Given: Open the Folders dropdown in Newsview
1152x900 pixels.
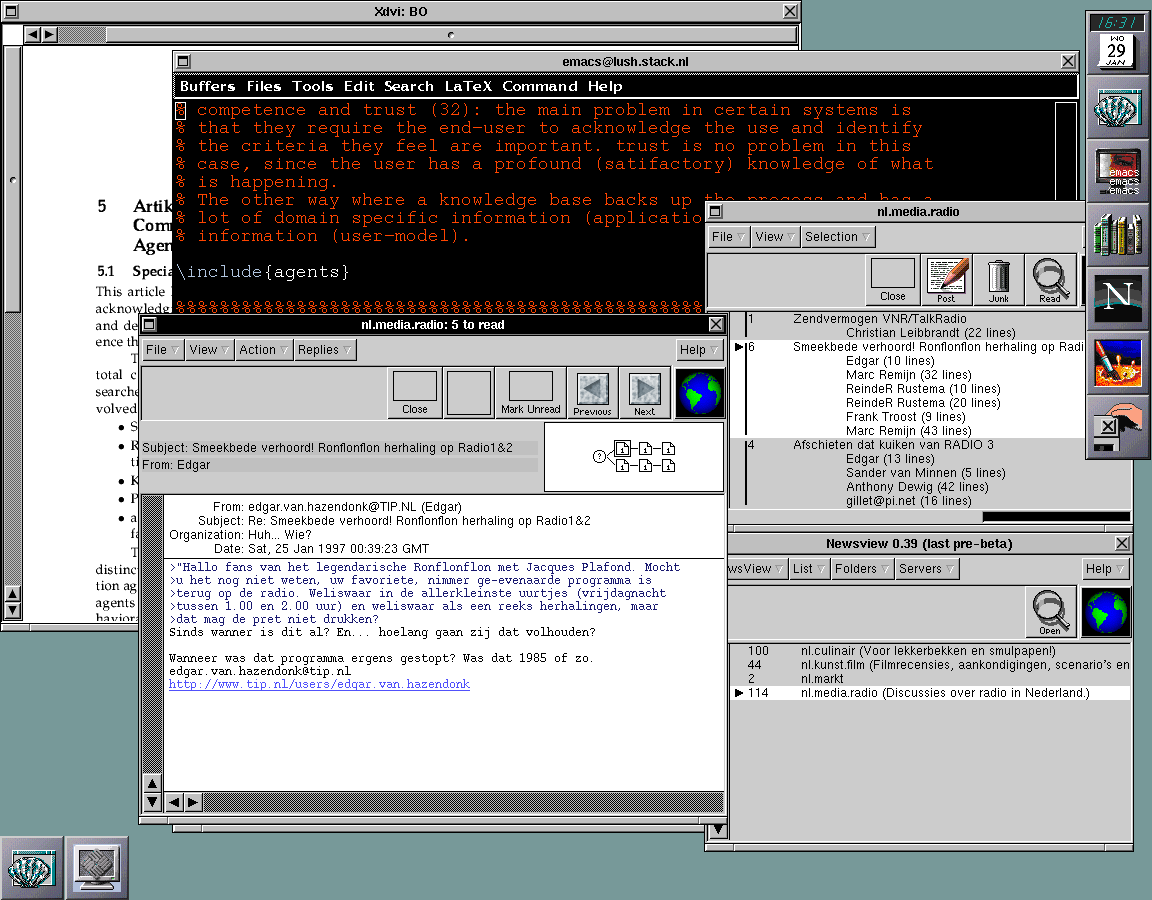Looking at the screenshot, I should [x=862, y=569].
